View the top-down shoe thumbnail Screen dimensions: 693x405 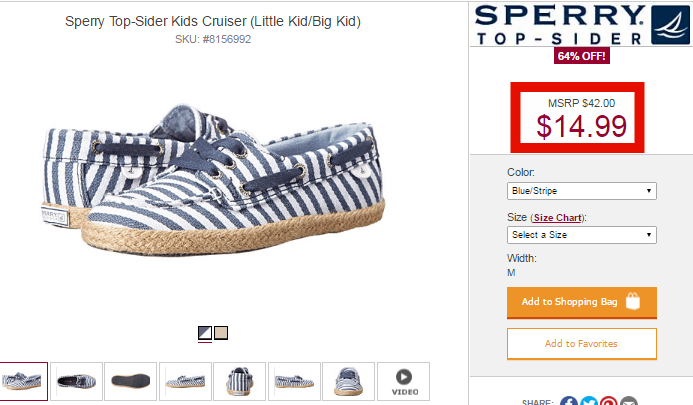76,382
